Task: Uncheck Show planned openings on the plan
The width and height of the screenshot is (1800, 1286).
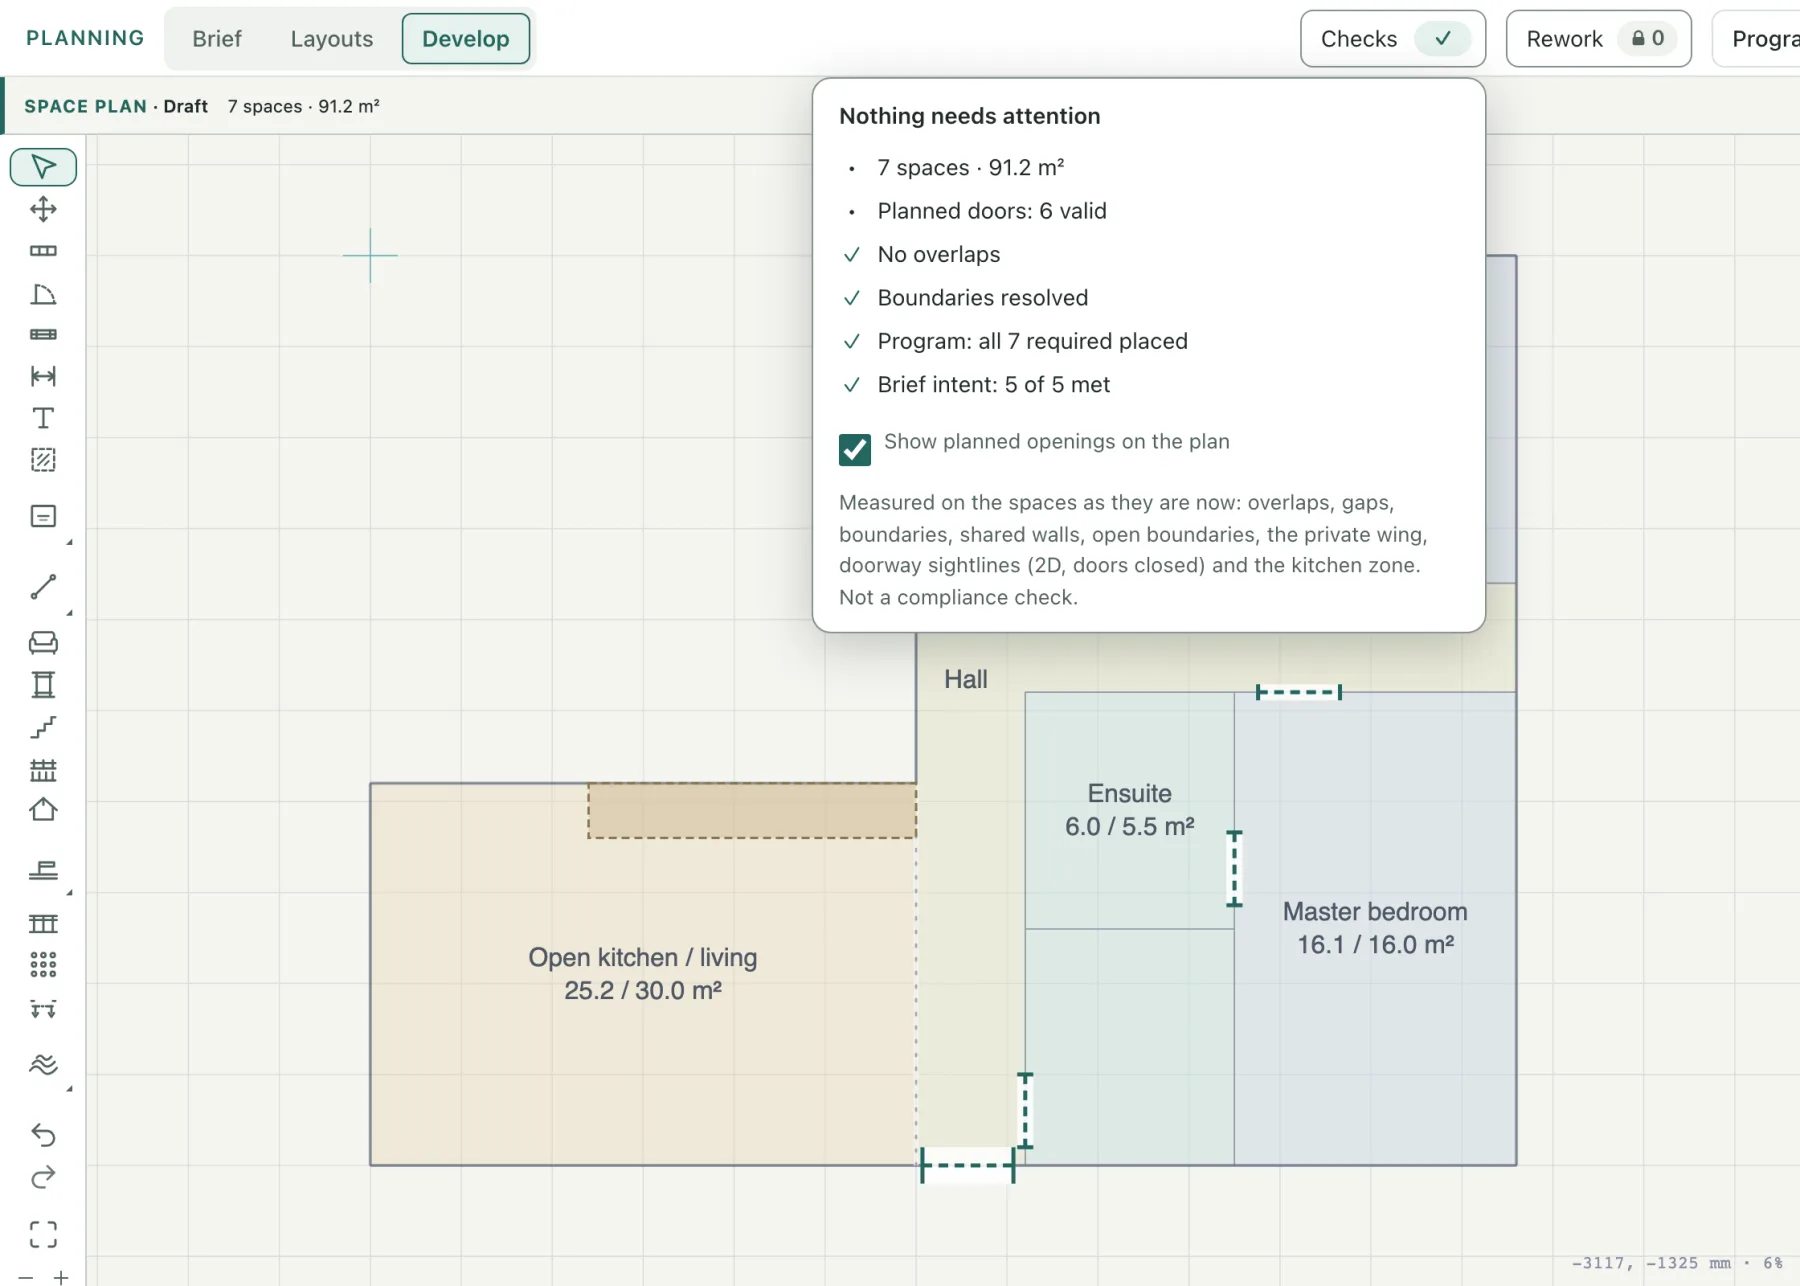Action: (x=855, y=450)
